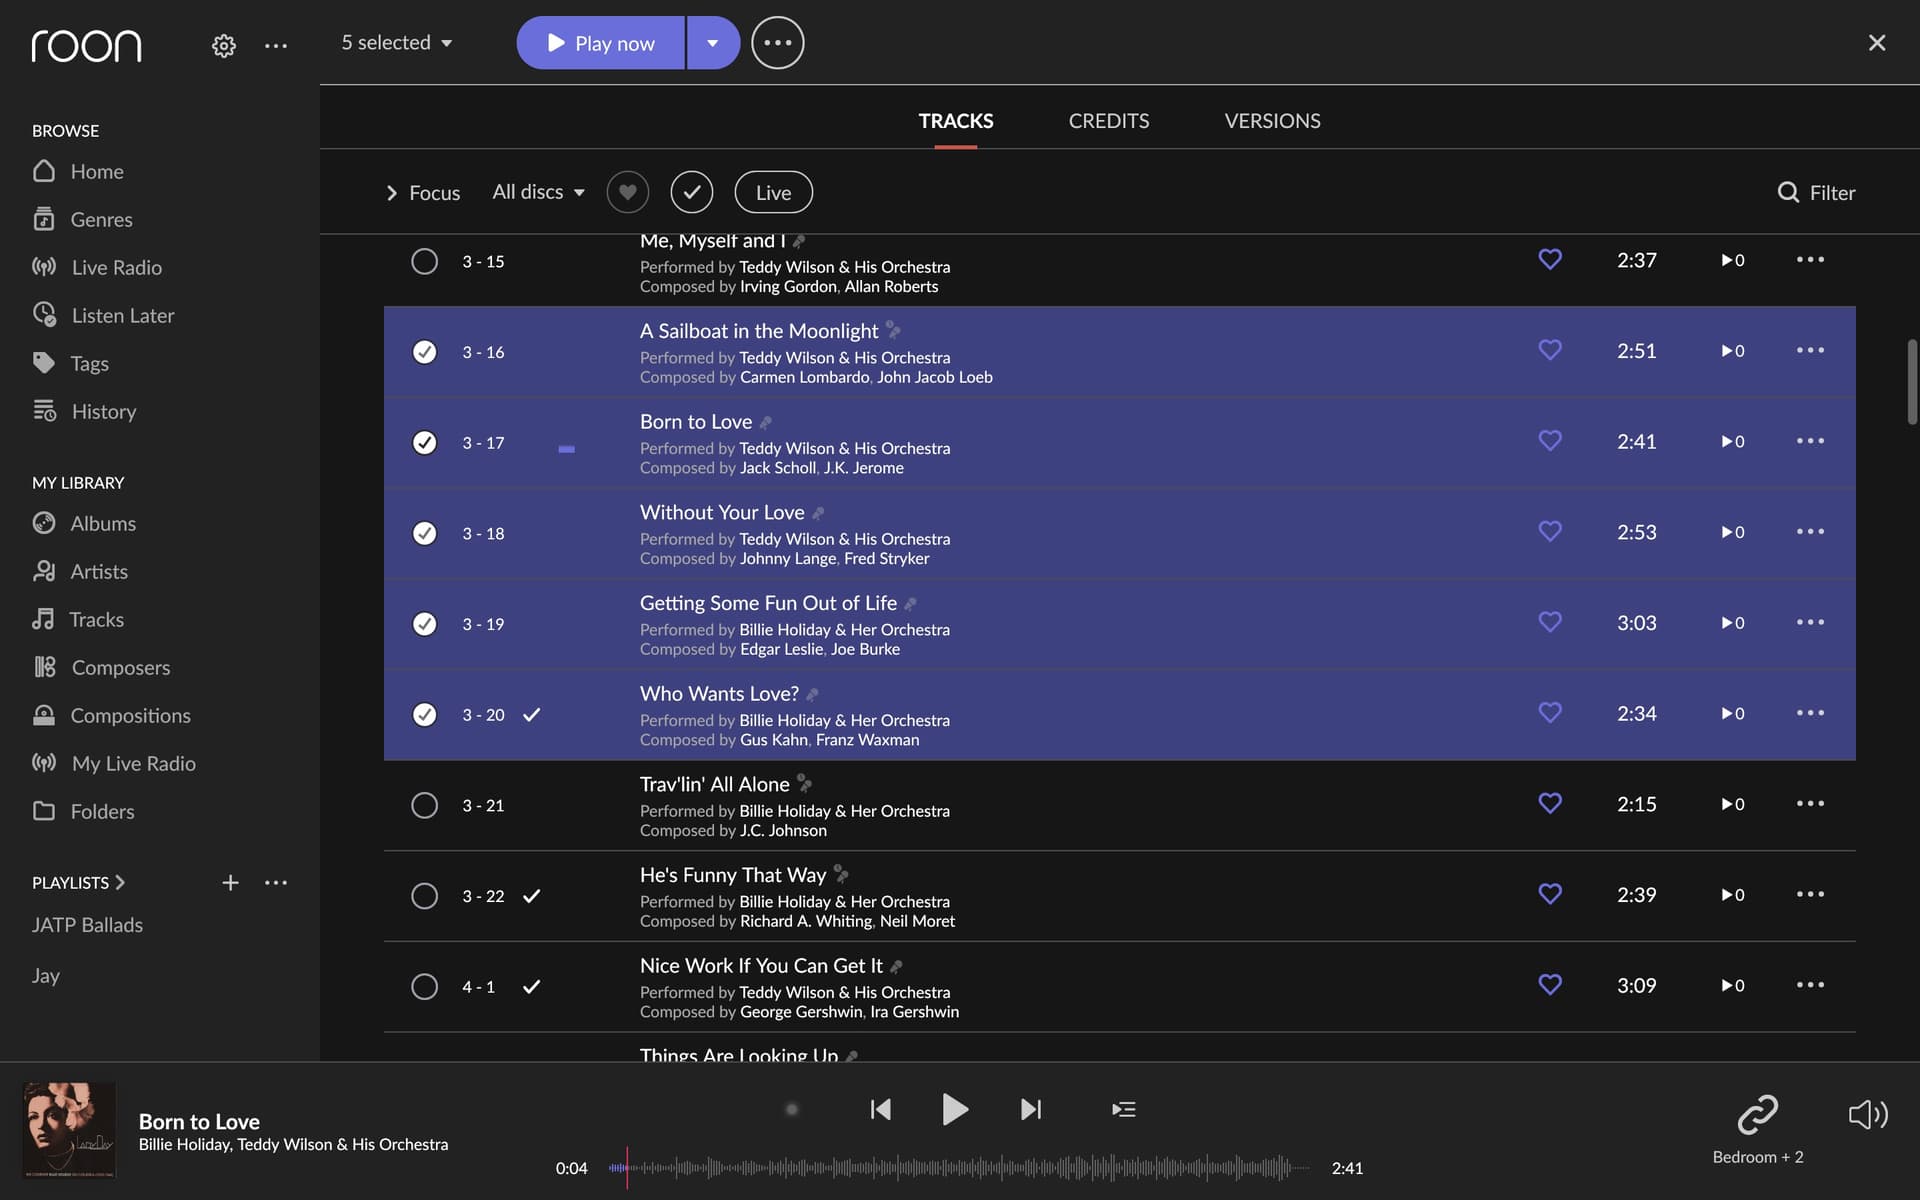This screenshot has width=1920, height=1200.
Task: Open the circled three-dots more options button
Action: pyautogui.click(x=777, y=43)
